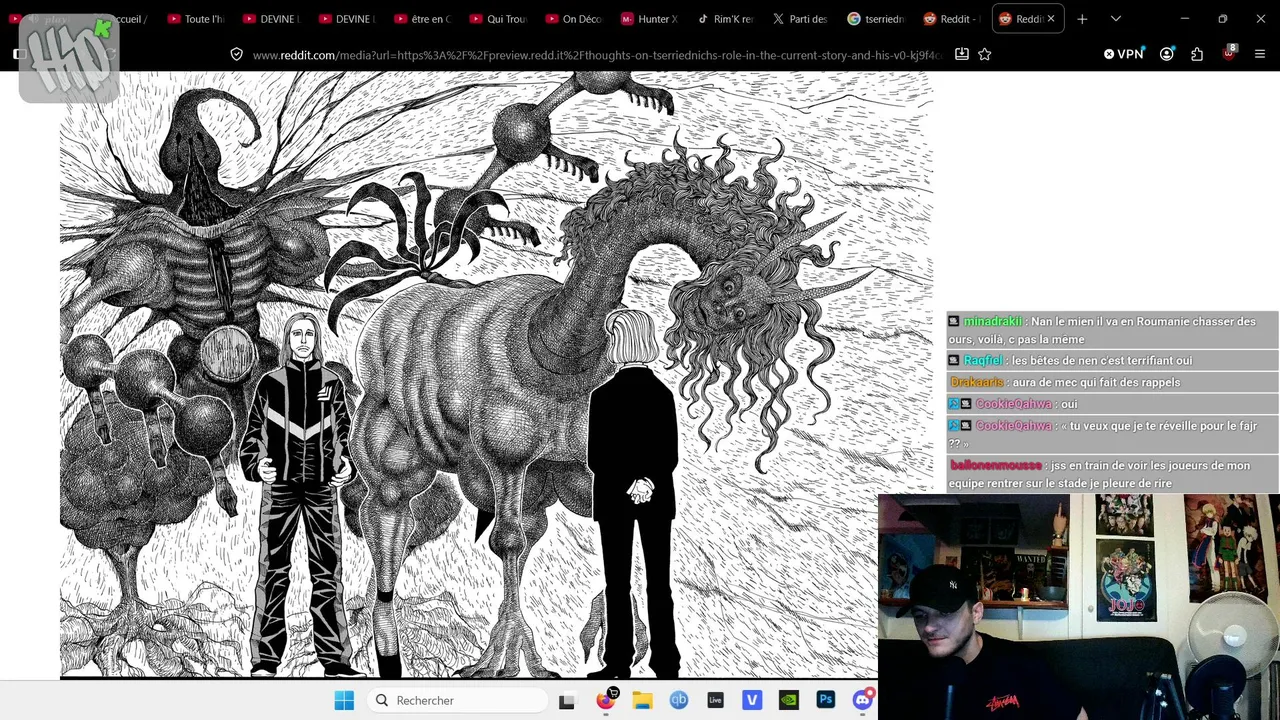Click the message 'les bêtes de nen c'est terrifiant oui'
The width and height of the screenshot is (1280, 720).
coord(1102,360)
